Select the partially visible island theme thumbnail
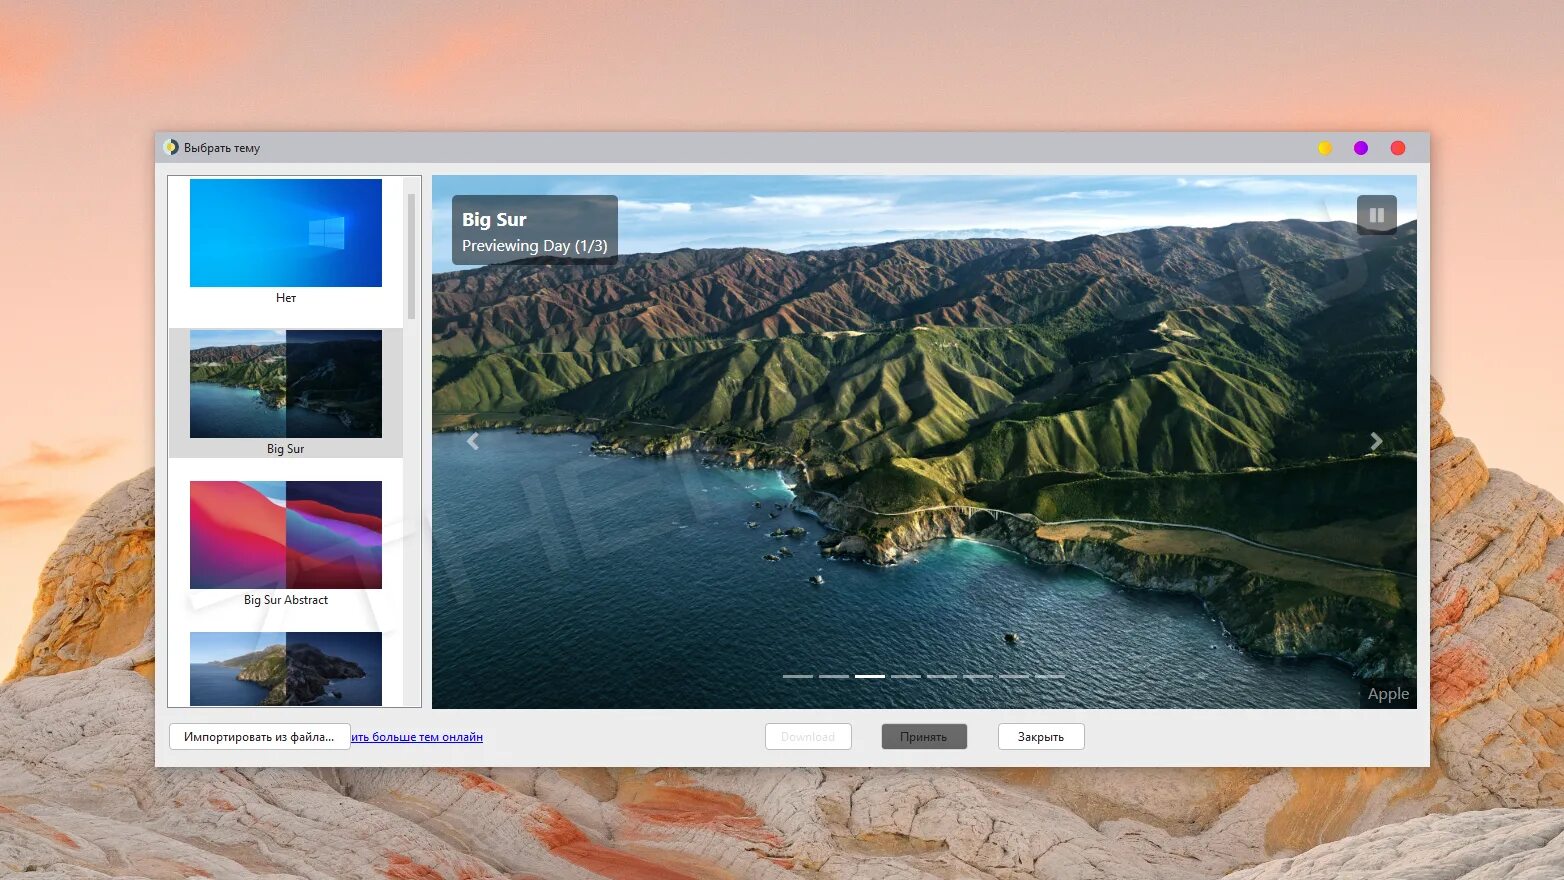Screen dimensions: 1564x880 [286, 669]
